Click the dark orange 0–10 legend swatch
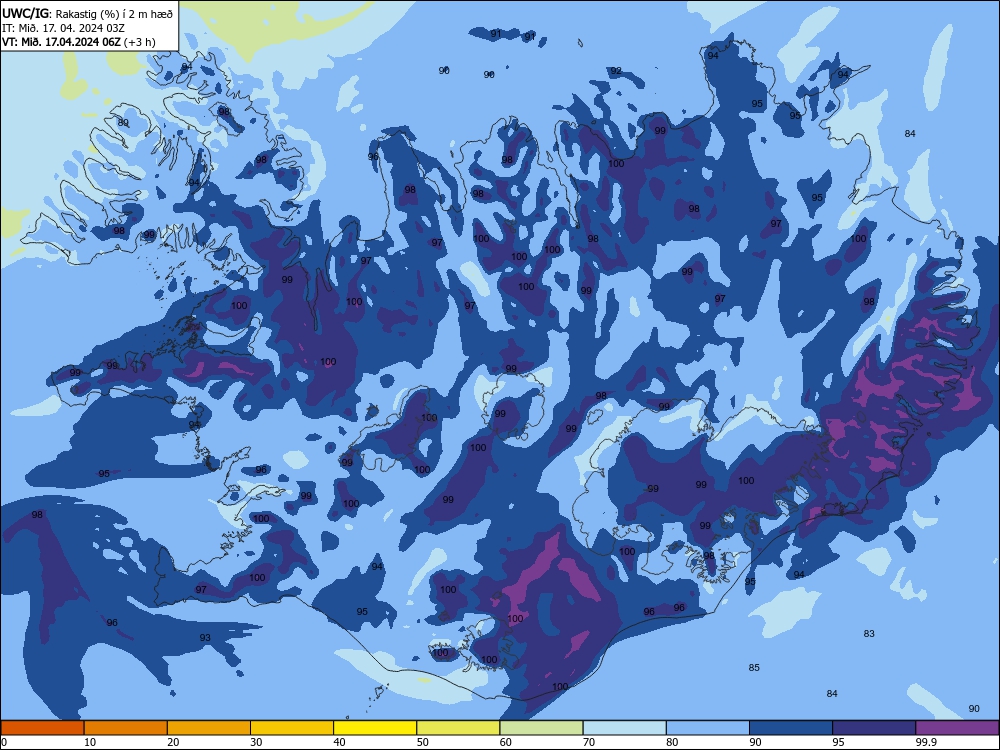This screenshot has height=750, width=1000. [42, 728]
